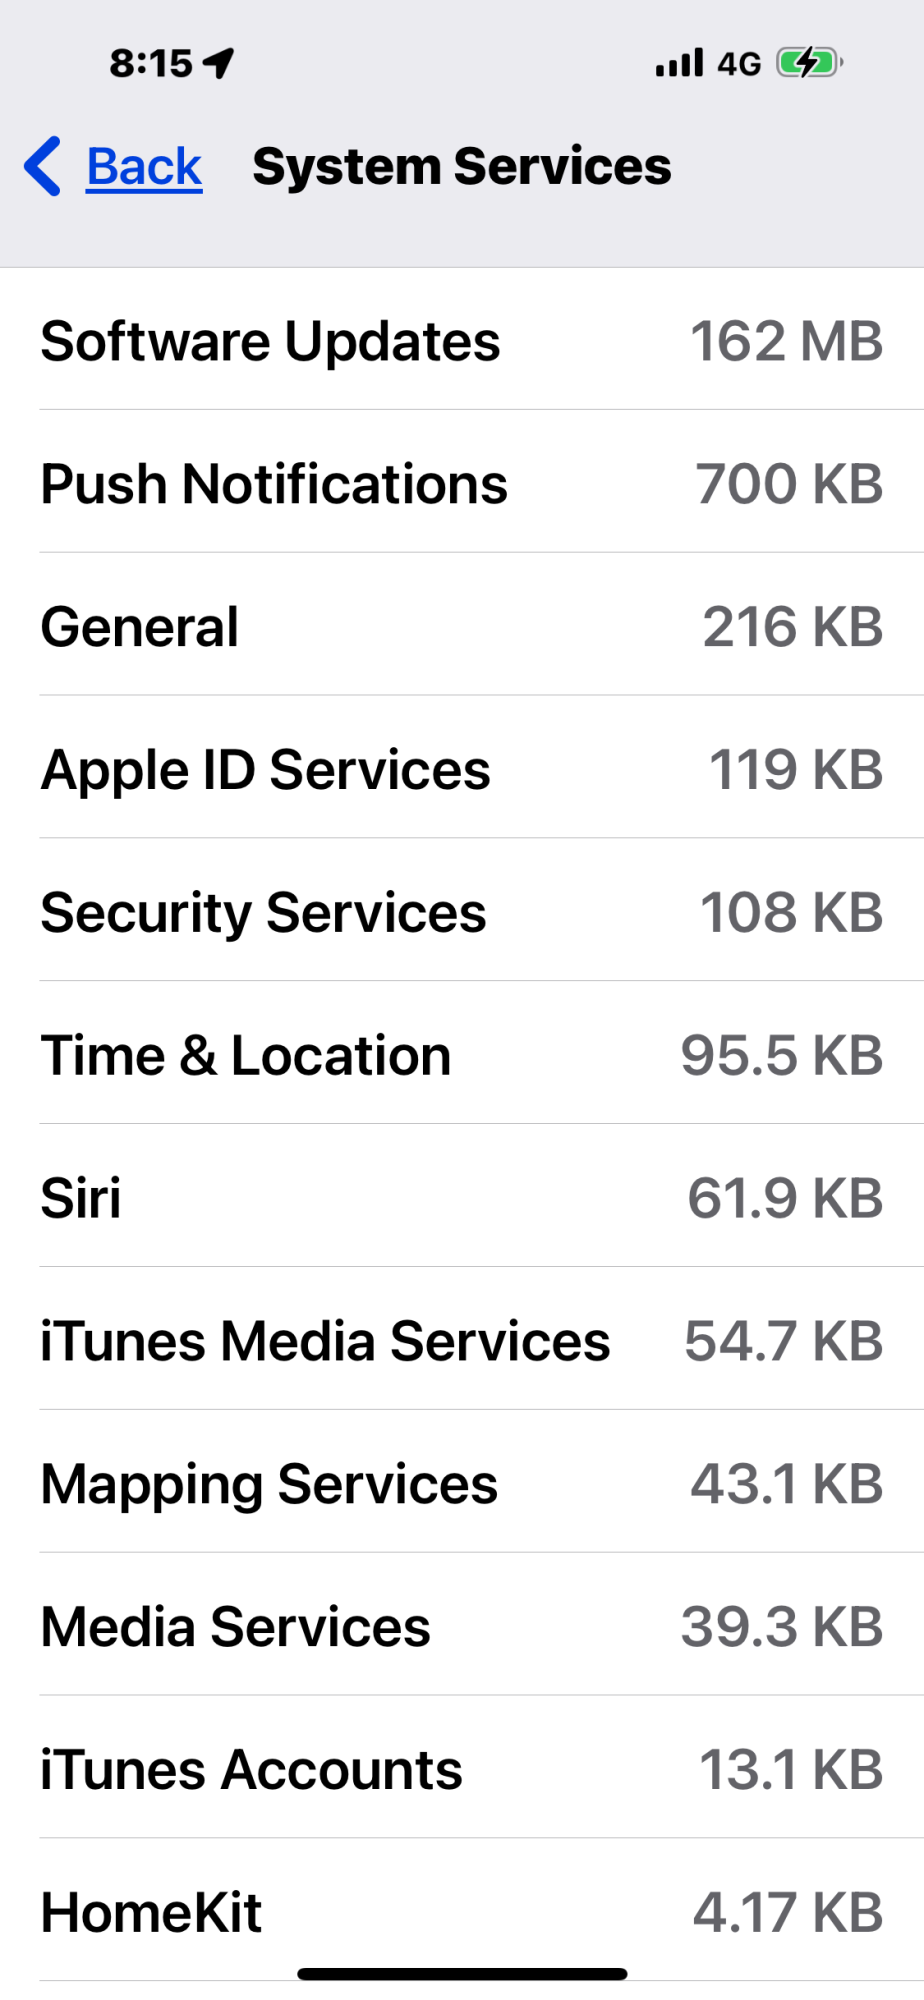The width and height of the screenshot is (924, 2000).
Task: Select the Time & Location entry
Action: (462, 1056)
